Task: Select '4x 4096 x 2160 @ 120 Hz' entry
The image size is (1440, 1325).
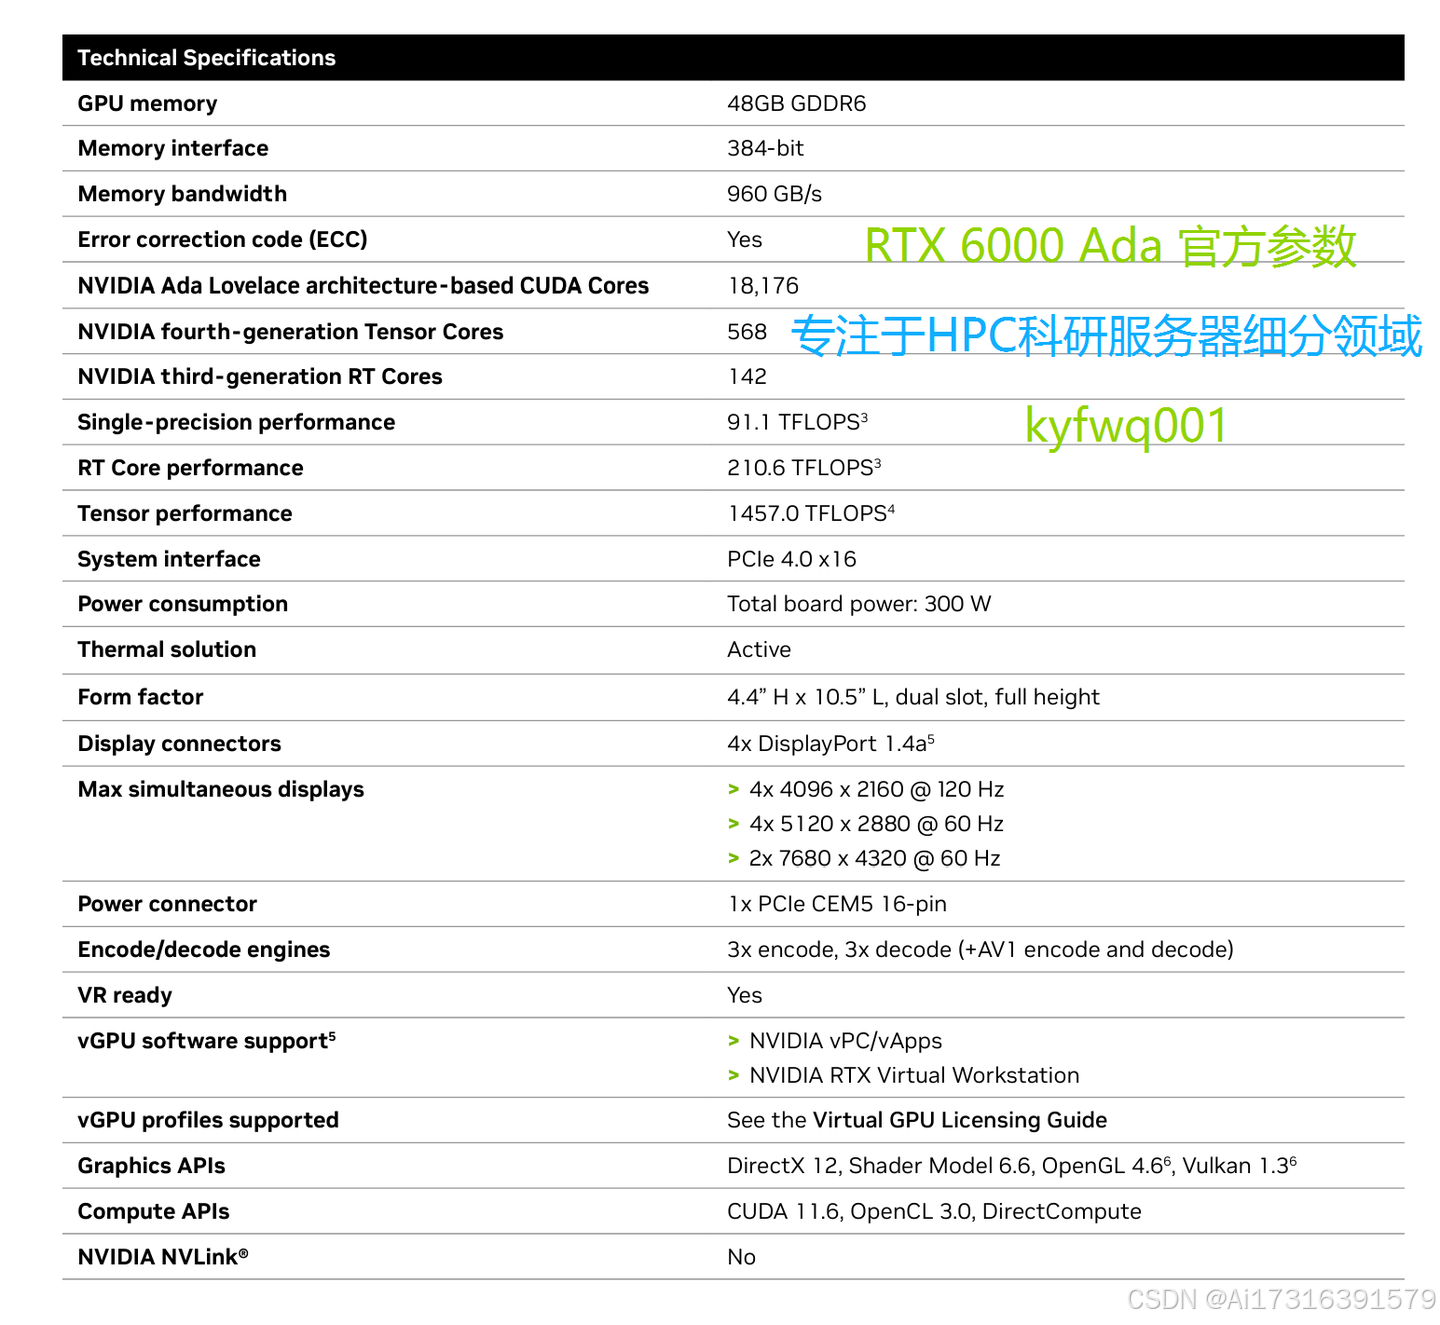Action: [x=877, y=790]
